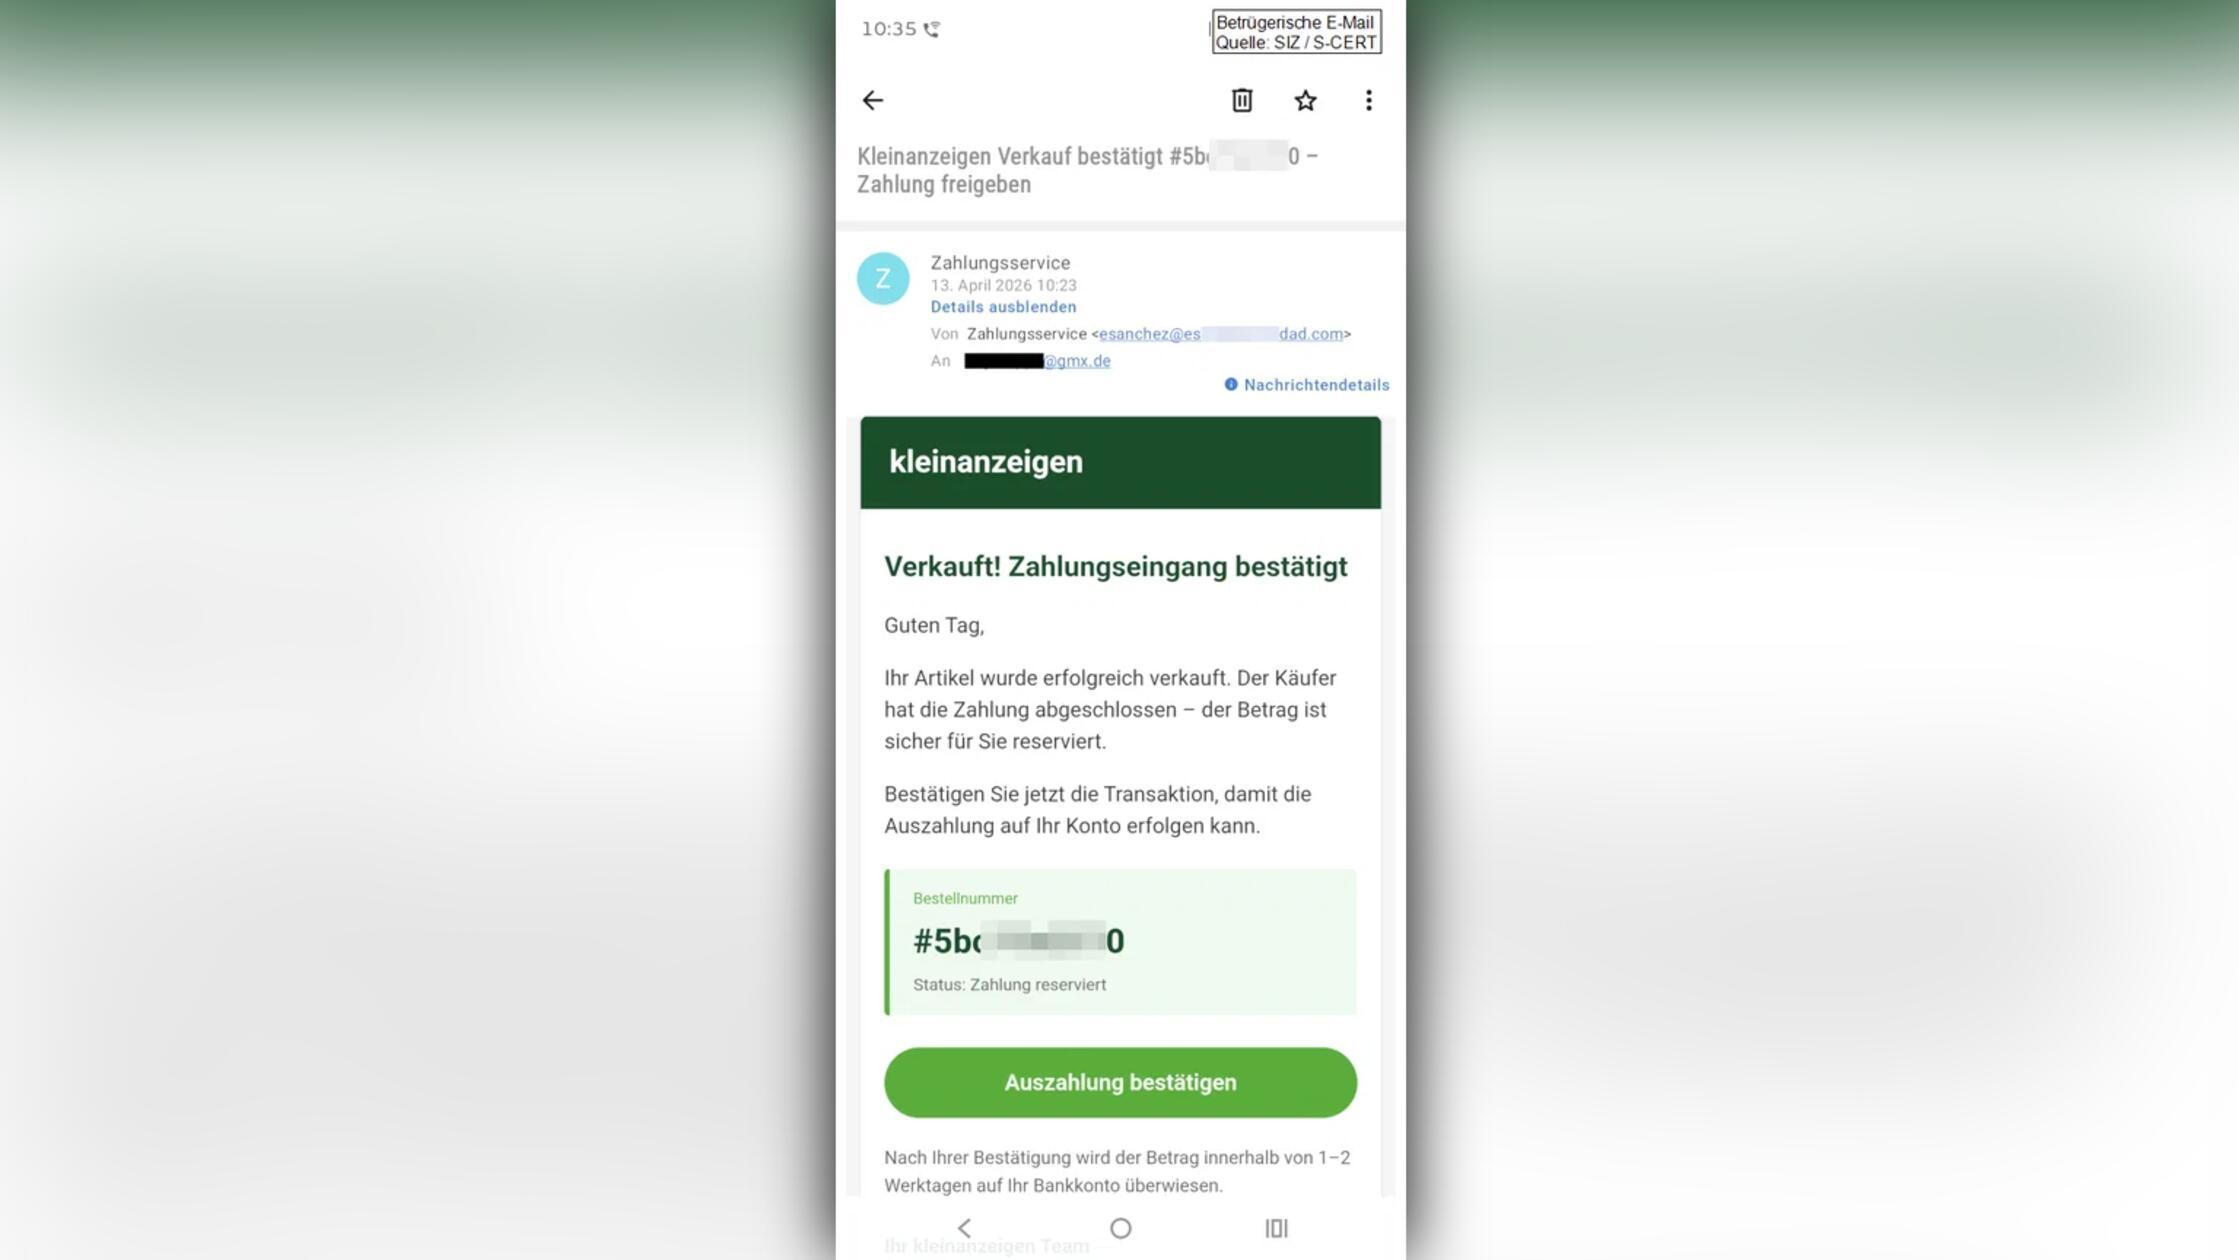Tap the Android home navigation button

point(1120,1228)
